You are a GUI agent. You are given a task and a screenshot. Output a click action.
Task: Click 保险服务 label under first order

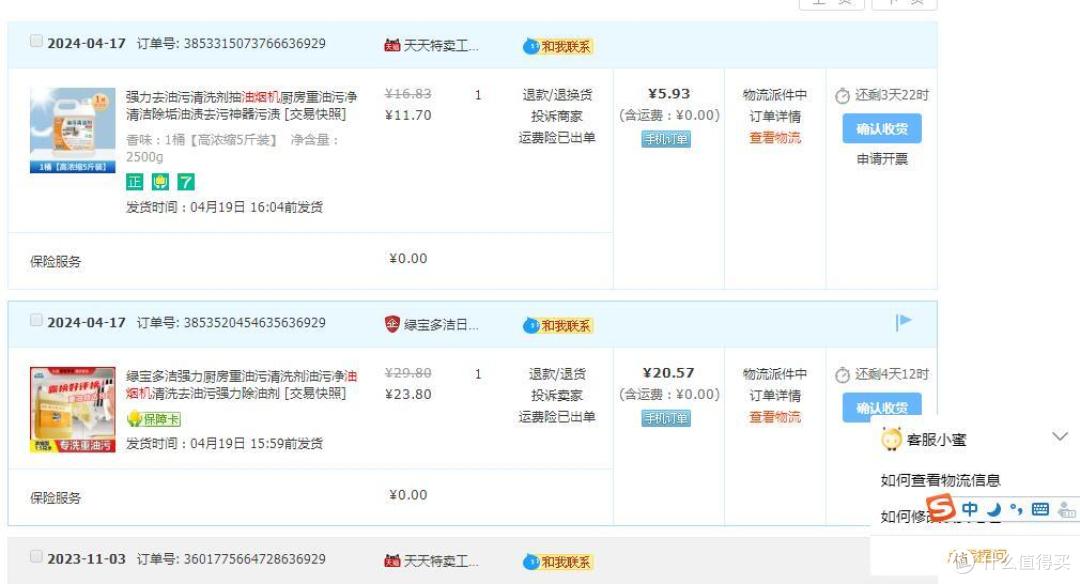point(55,262)
